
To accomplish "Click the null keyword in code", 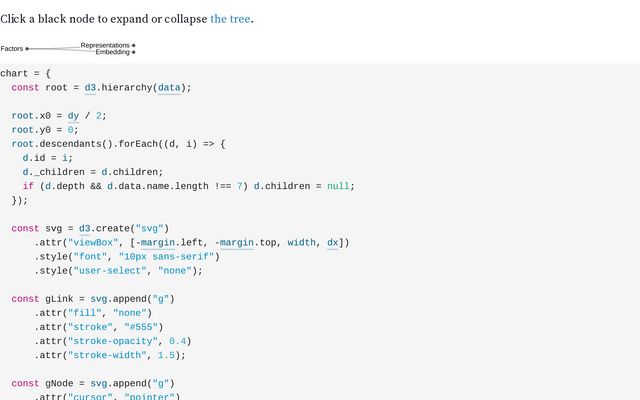I will tap(338, 186).
